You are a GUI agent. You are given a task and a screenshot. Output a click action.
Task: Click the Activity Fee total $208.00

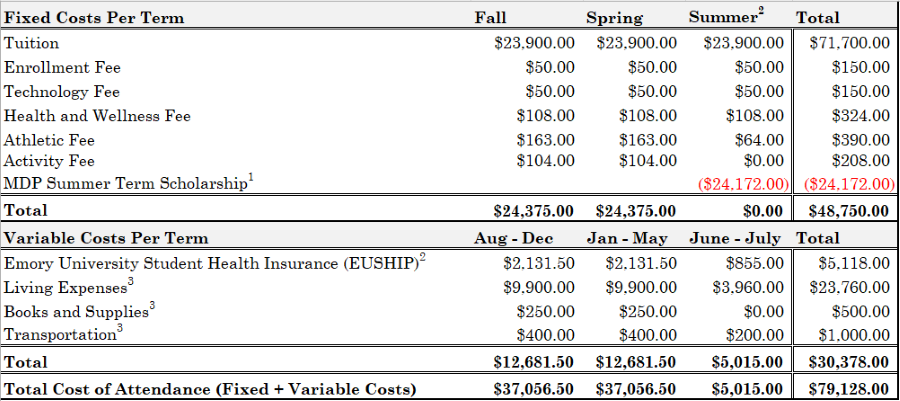[860, 160]
